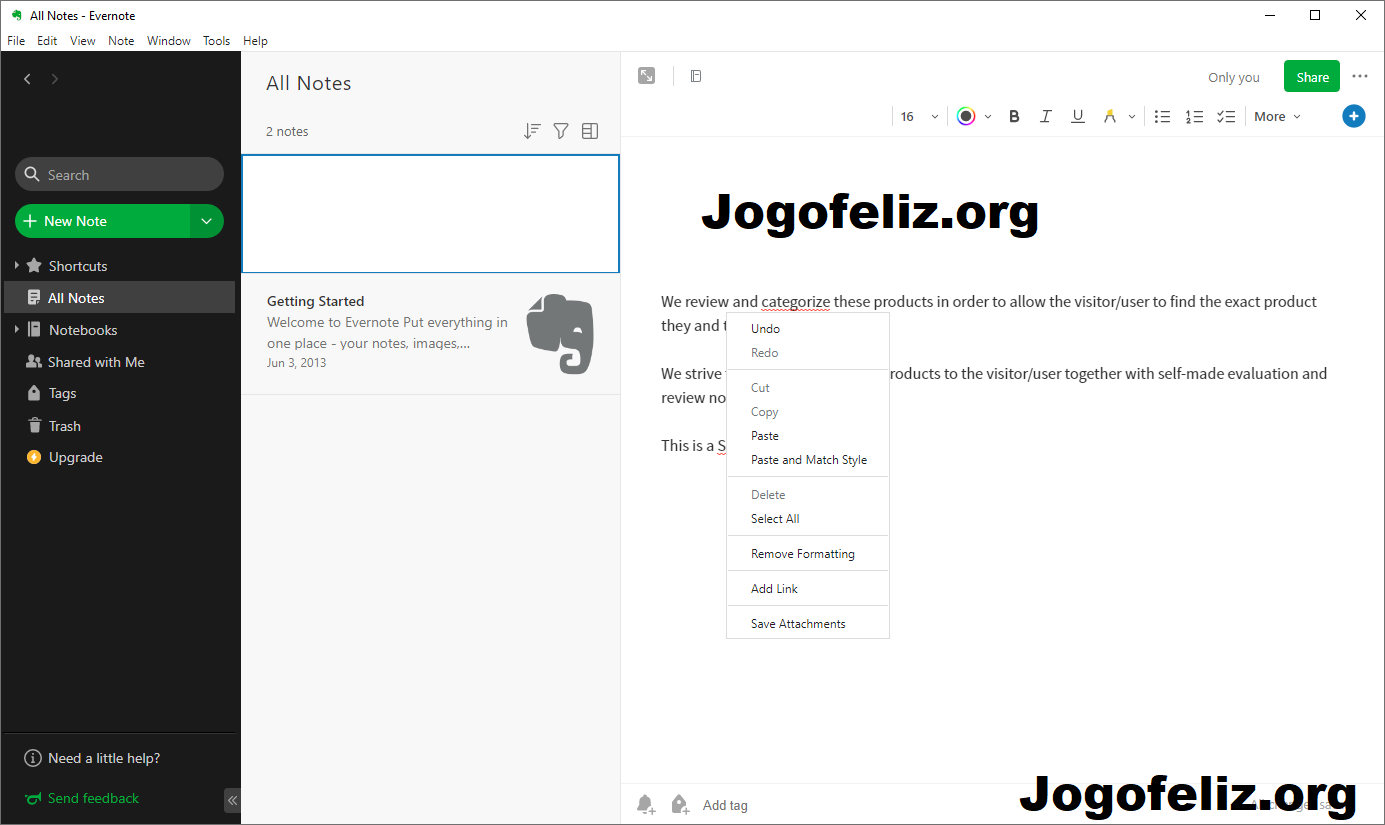Choose Paste in the context menu
The width and height of the screenshot is (1385, 825).
click(808, 436)
